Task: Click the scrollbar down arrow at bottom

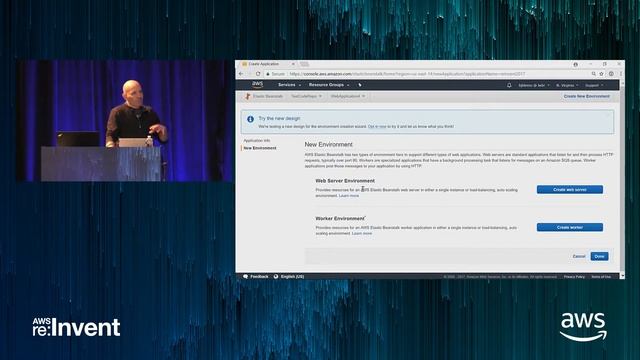Action: click(622, 276)
